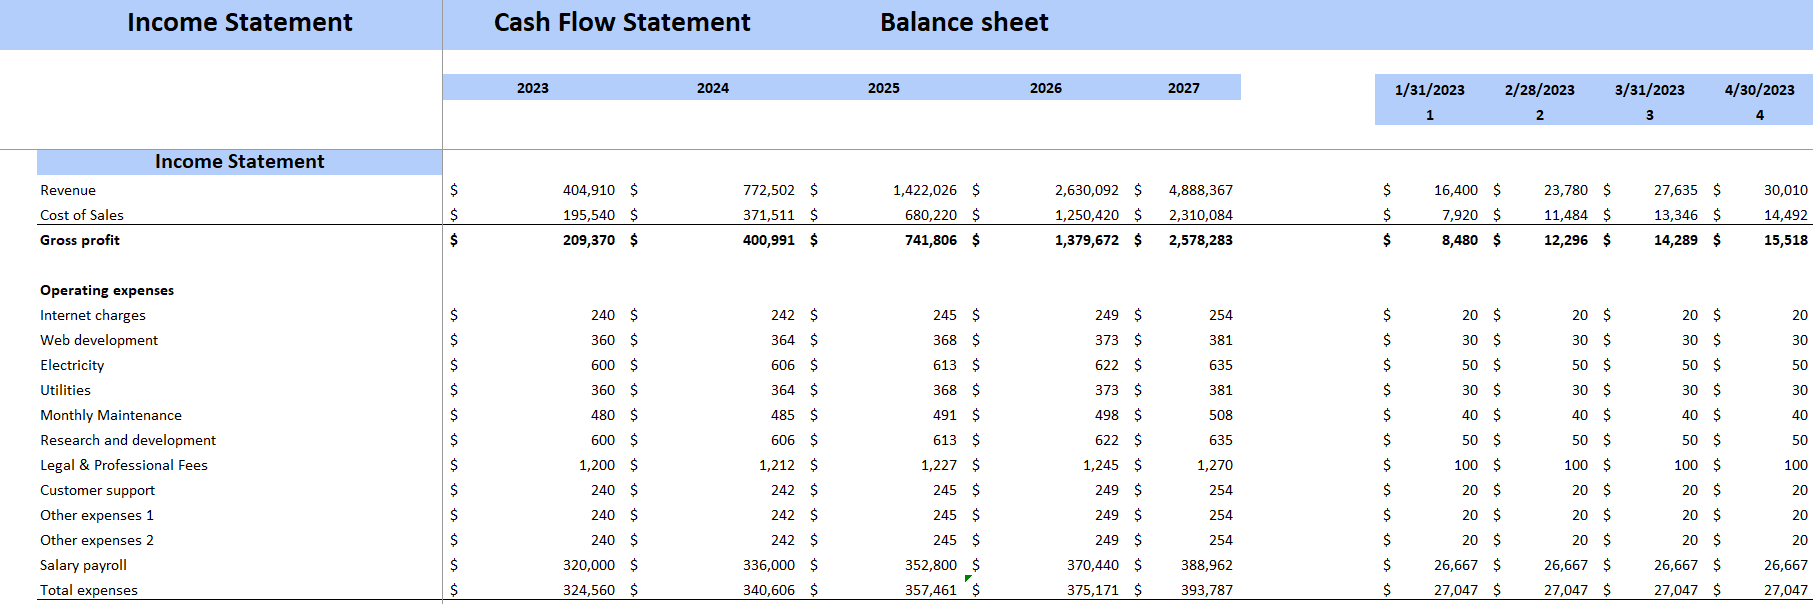Select the cost of sales value 195,540

pyautogui.click(x=589, y=215)
